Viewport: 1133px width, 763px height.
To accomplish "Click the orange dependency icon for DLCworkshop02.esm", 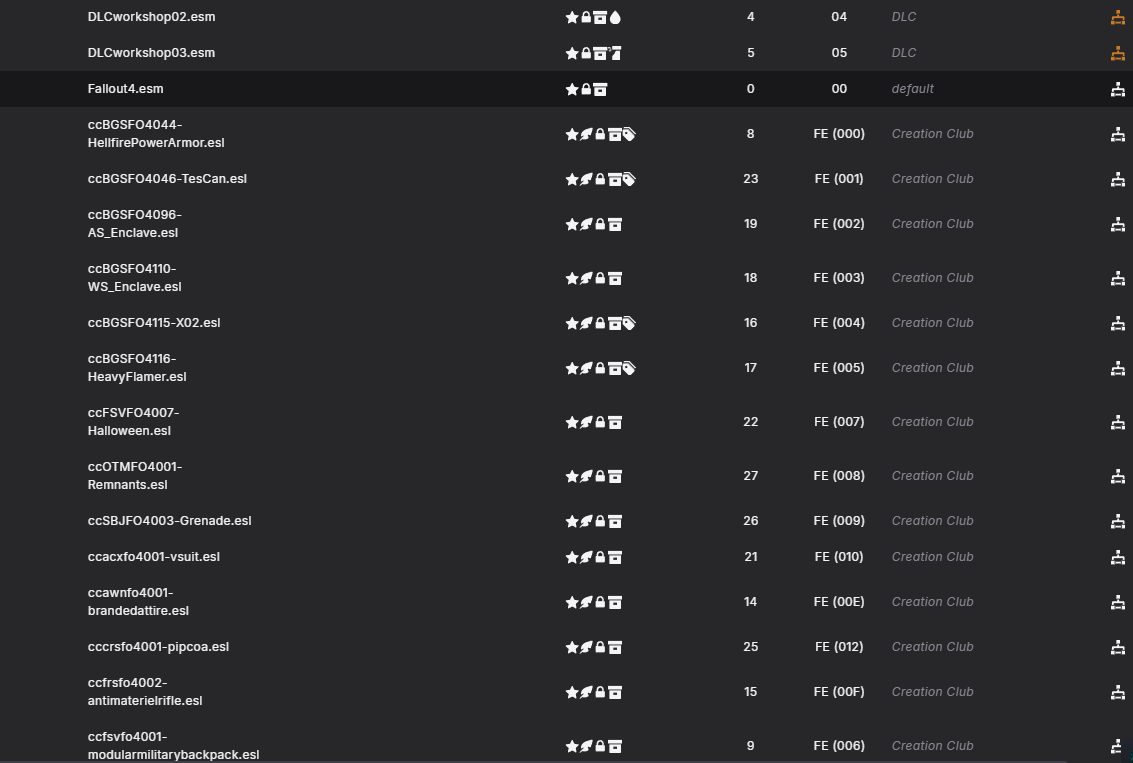I will pos(1118,17).
